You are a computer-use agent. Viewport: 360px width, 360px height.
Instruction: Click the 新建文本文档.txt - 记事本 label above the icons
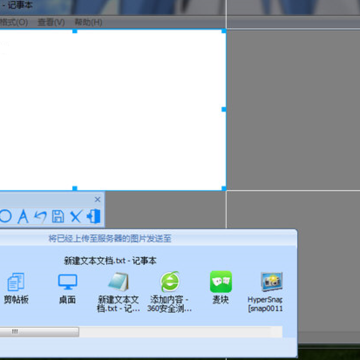[x=110, y=261]
